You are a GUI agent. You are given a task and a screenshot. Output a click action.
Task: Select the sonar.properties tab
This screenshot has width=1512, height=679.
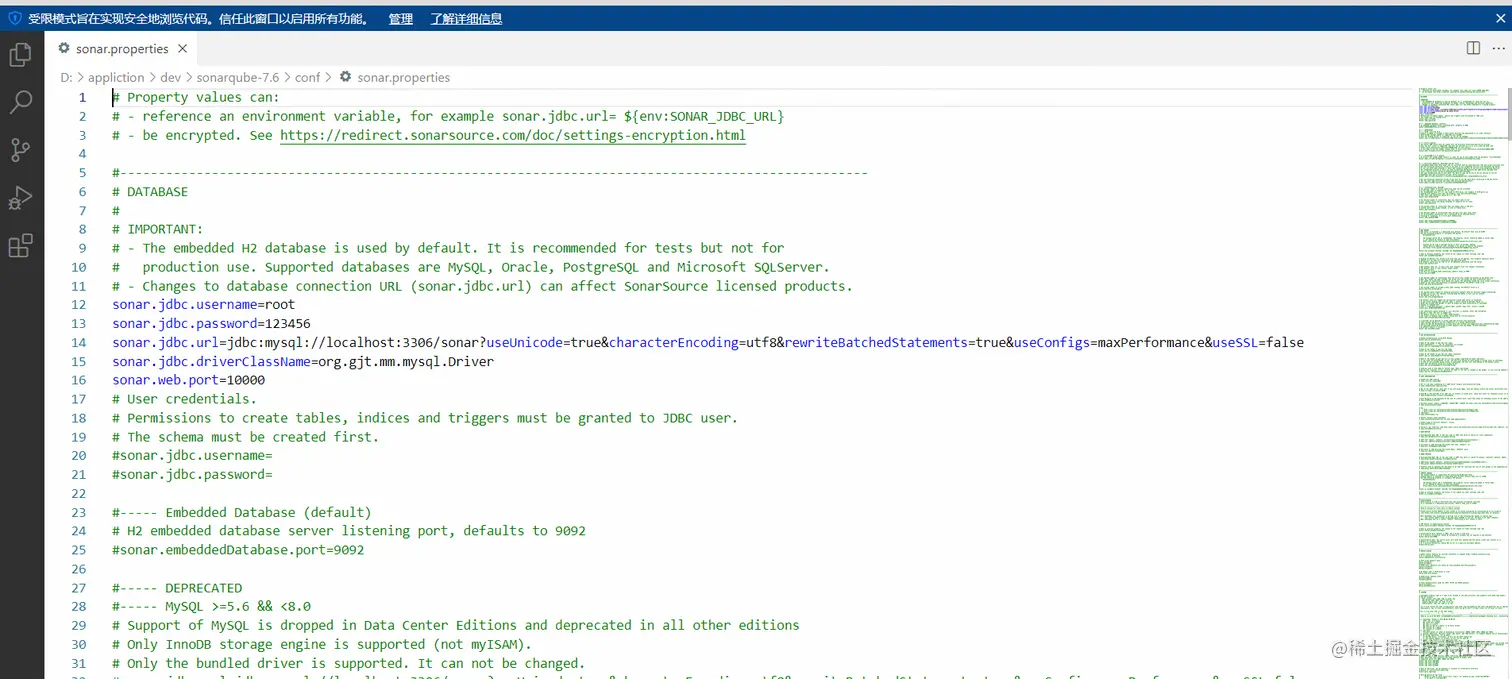pyautogui.click(x=122, y=48)
